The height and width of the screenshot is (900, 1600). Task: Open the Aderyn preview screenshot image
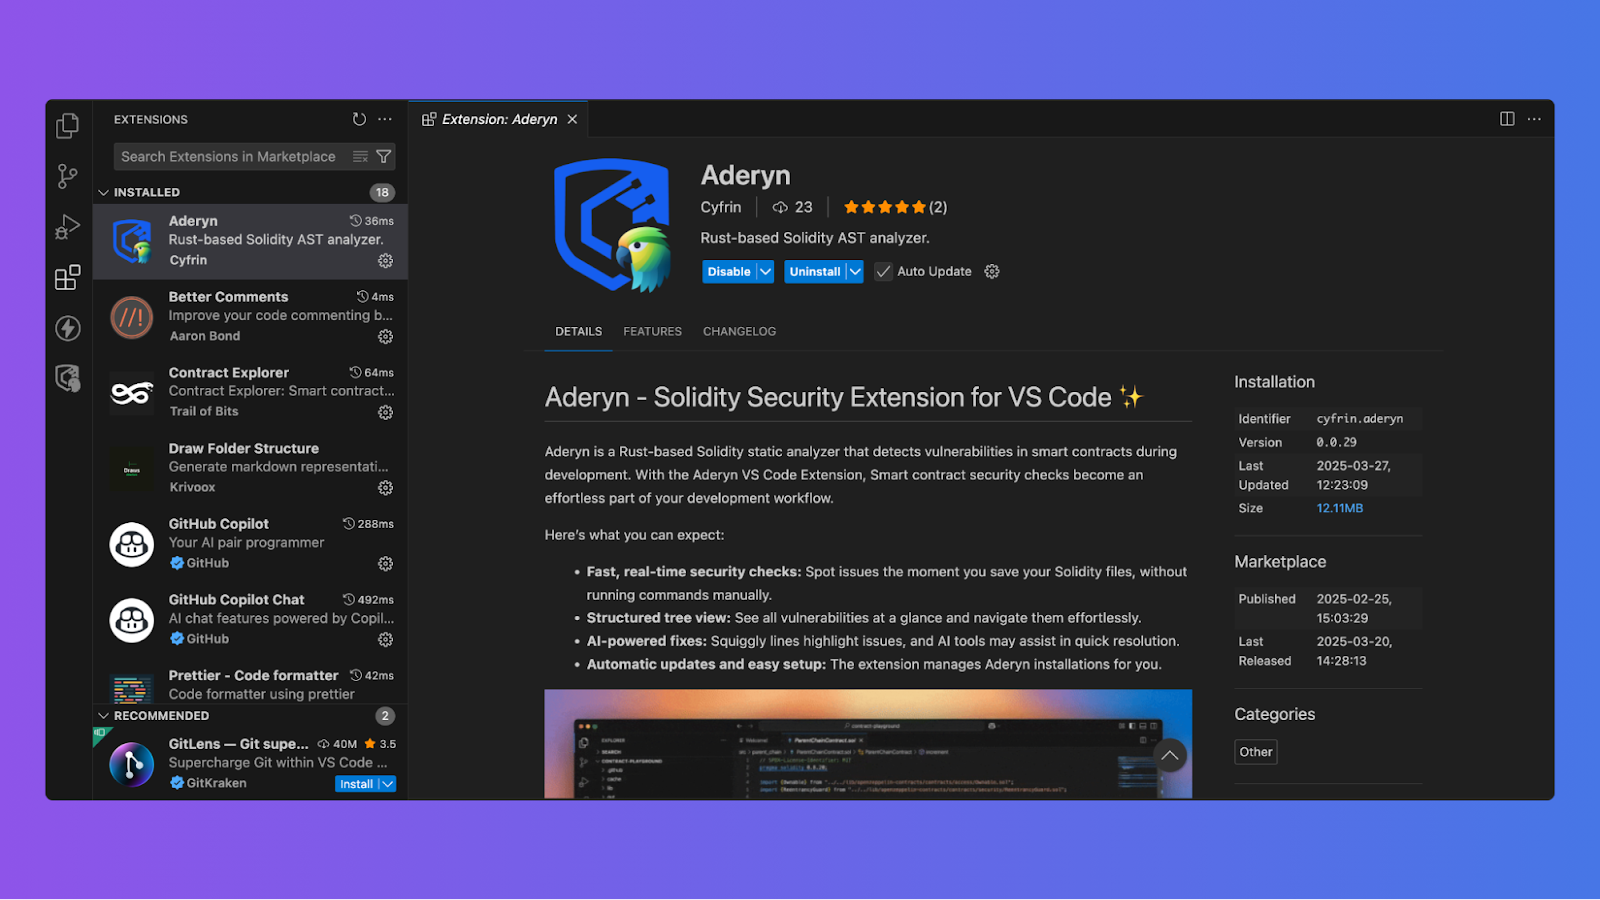868,744
